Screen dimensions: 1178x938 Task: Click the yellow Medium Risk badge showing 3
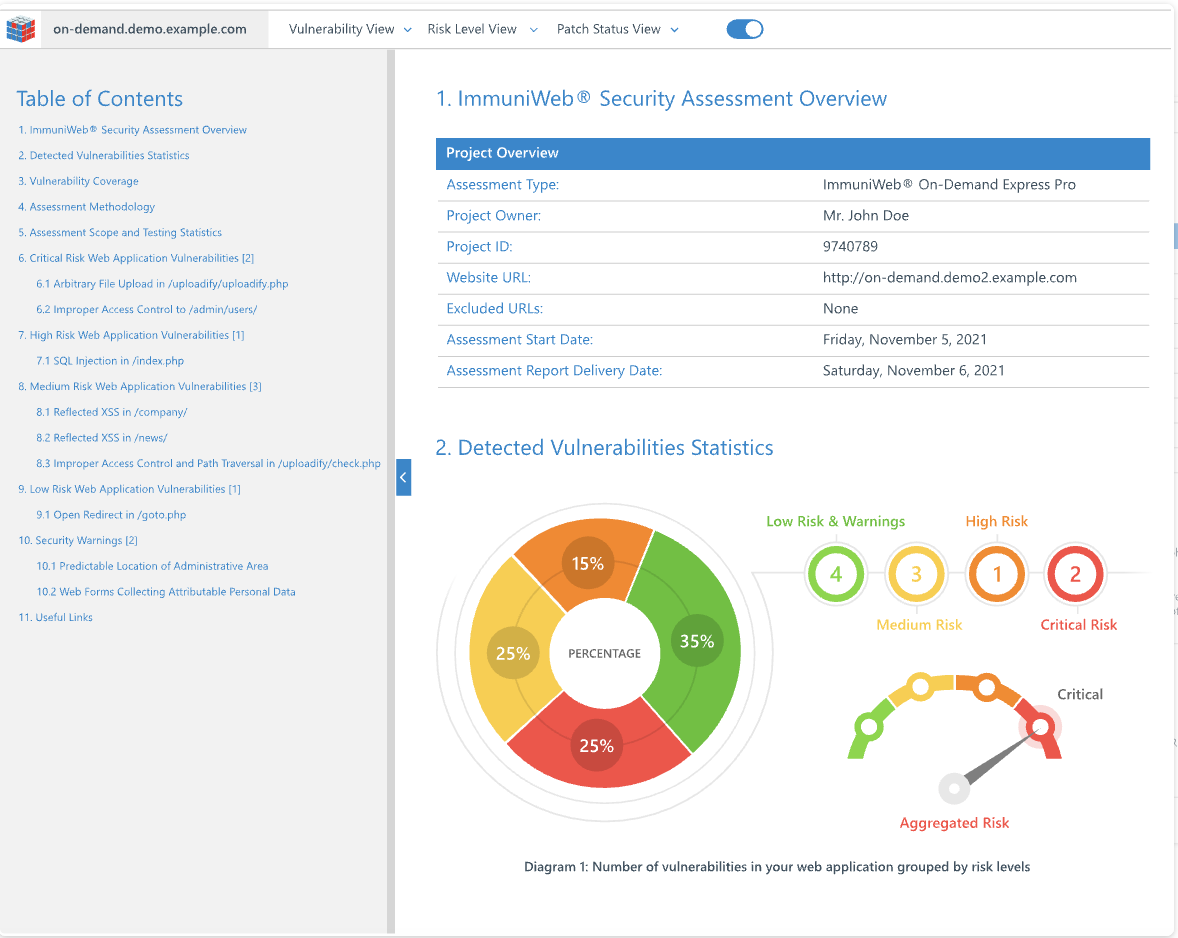tap(916, 574)
